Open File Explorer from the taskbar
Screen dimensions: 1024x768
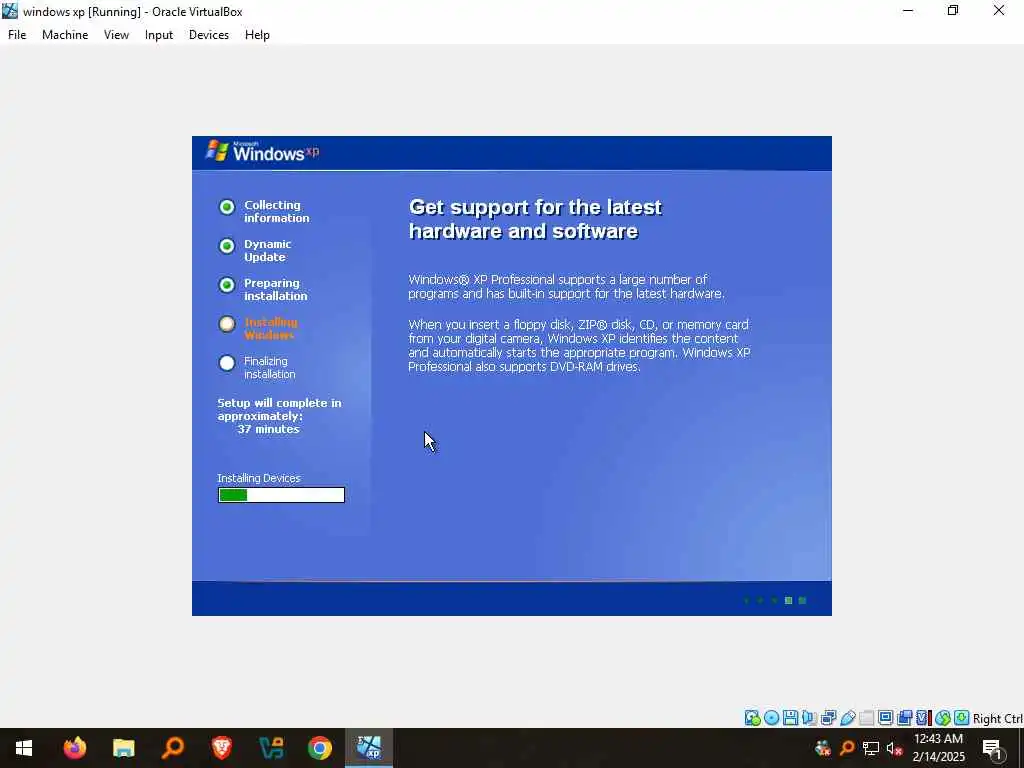pyautogui.click(x=123, y=748)
